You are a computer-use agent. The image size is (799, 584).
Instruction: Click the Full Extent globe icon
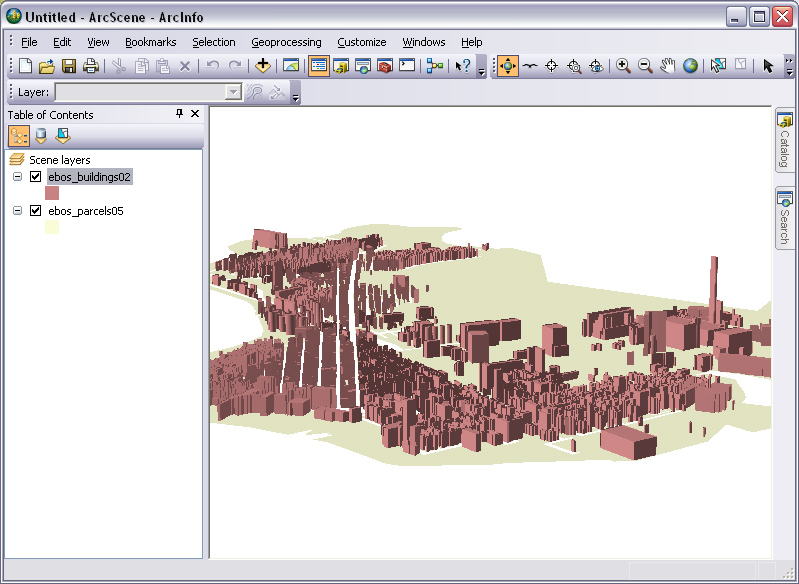click(x=690, y=66)
